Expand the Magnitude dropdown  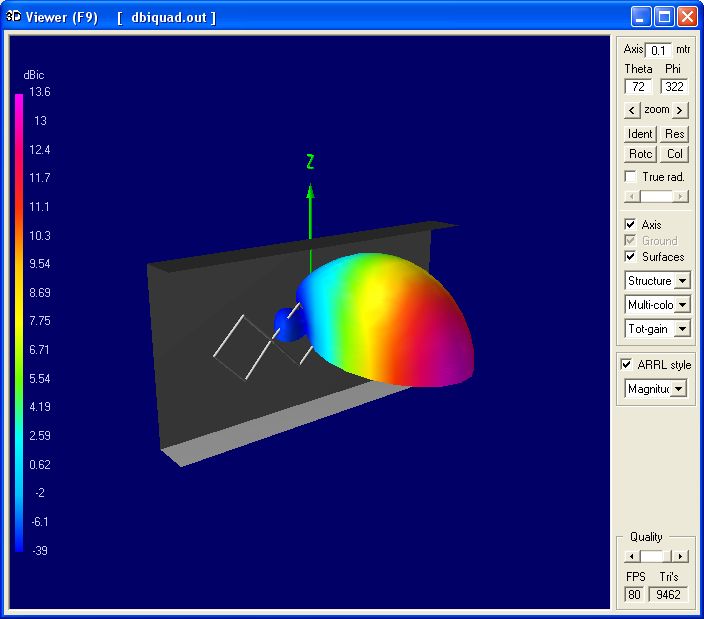click(x=678, y=389)
